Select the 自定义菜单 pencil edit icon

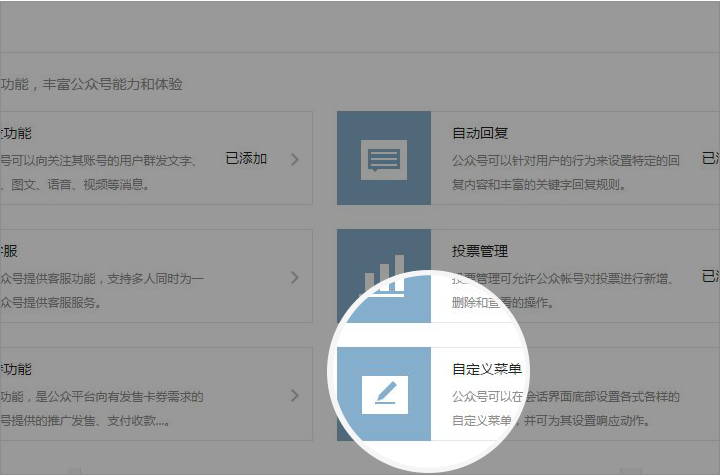384,394
